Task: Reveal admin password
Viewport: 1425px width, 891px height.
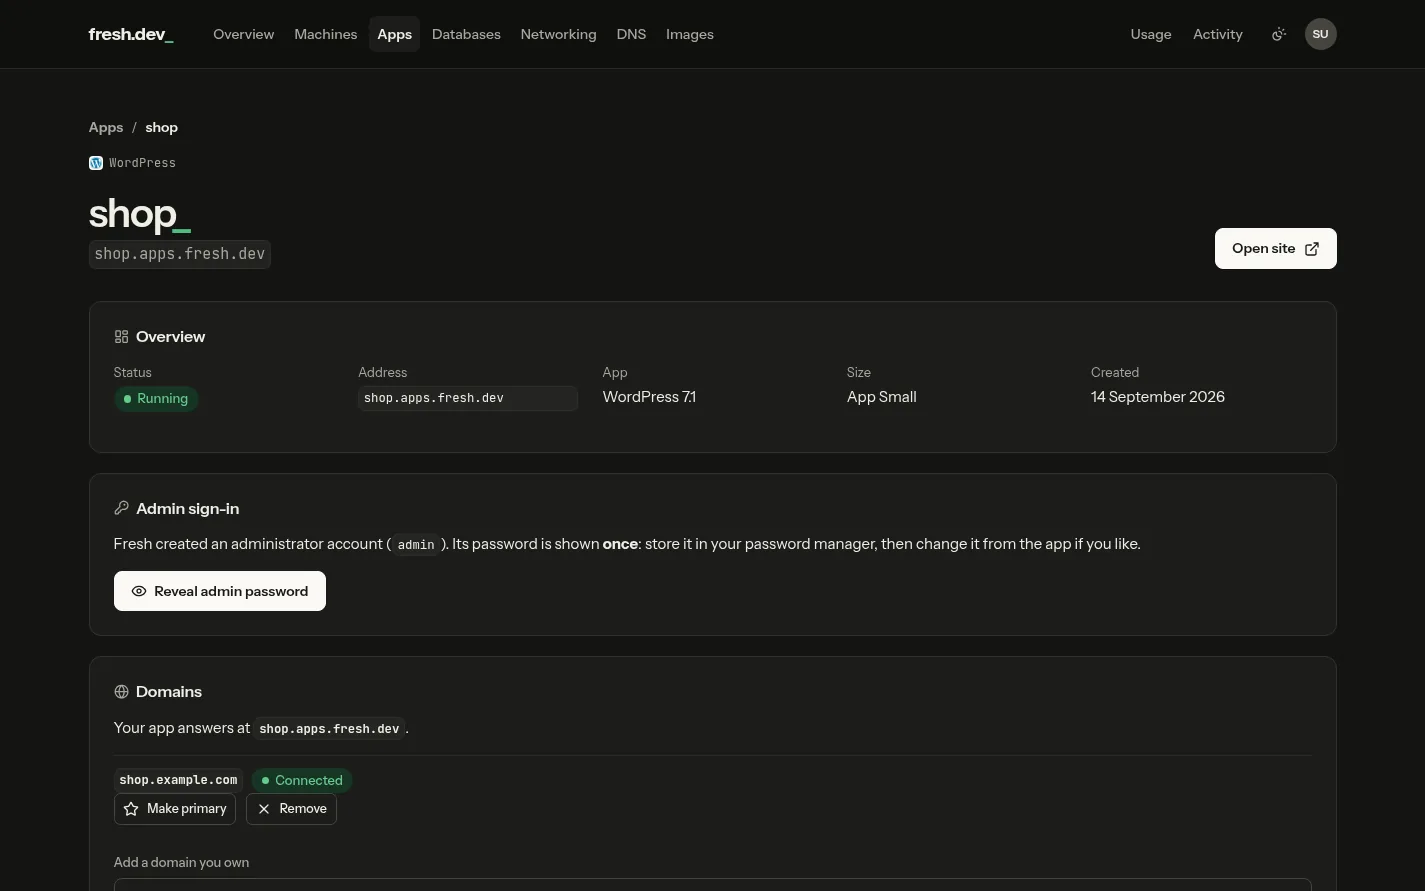Action: point(220,591)
